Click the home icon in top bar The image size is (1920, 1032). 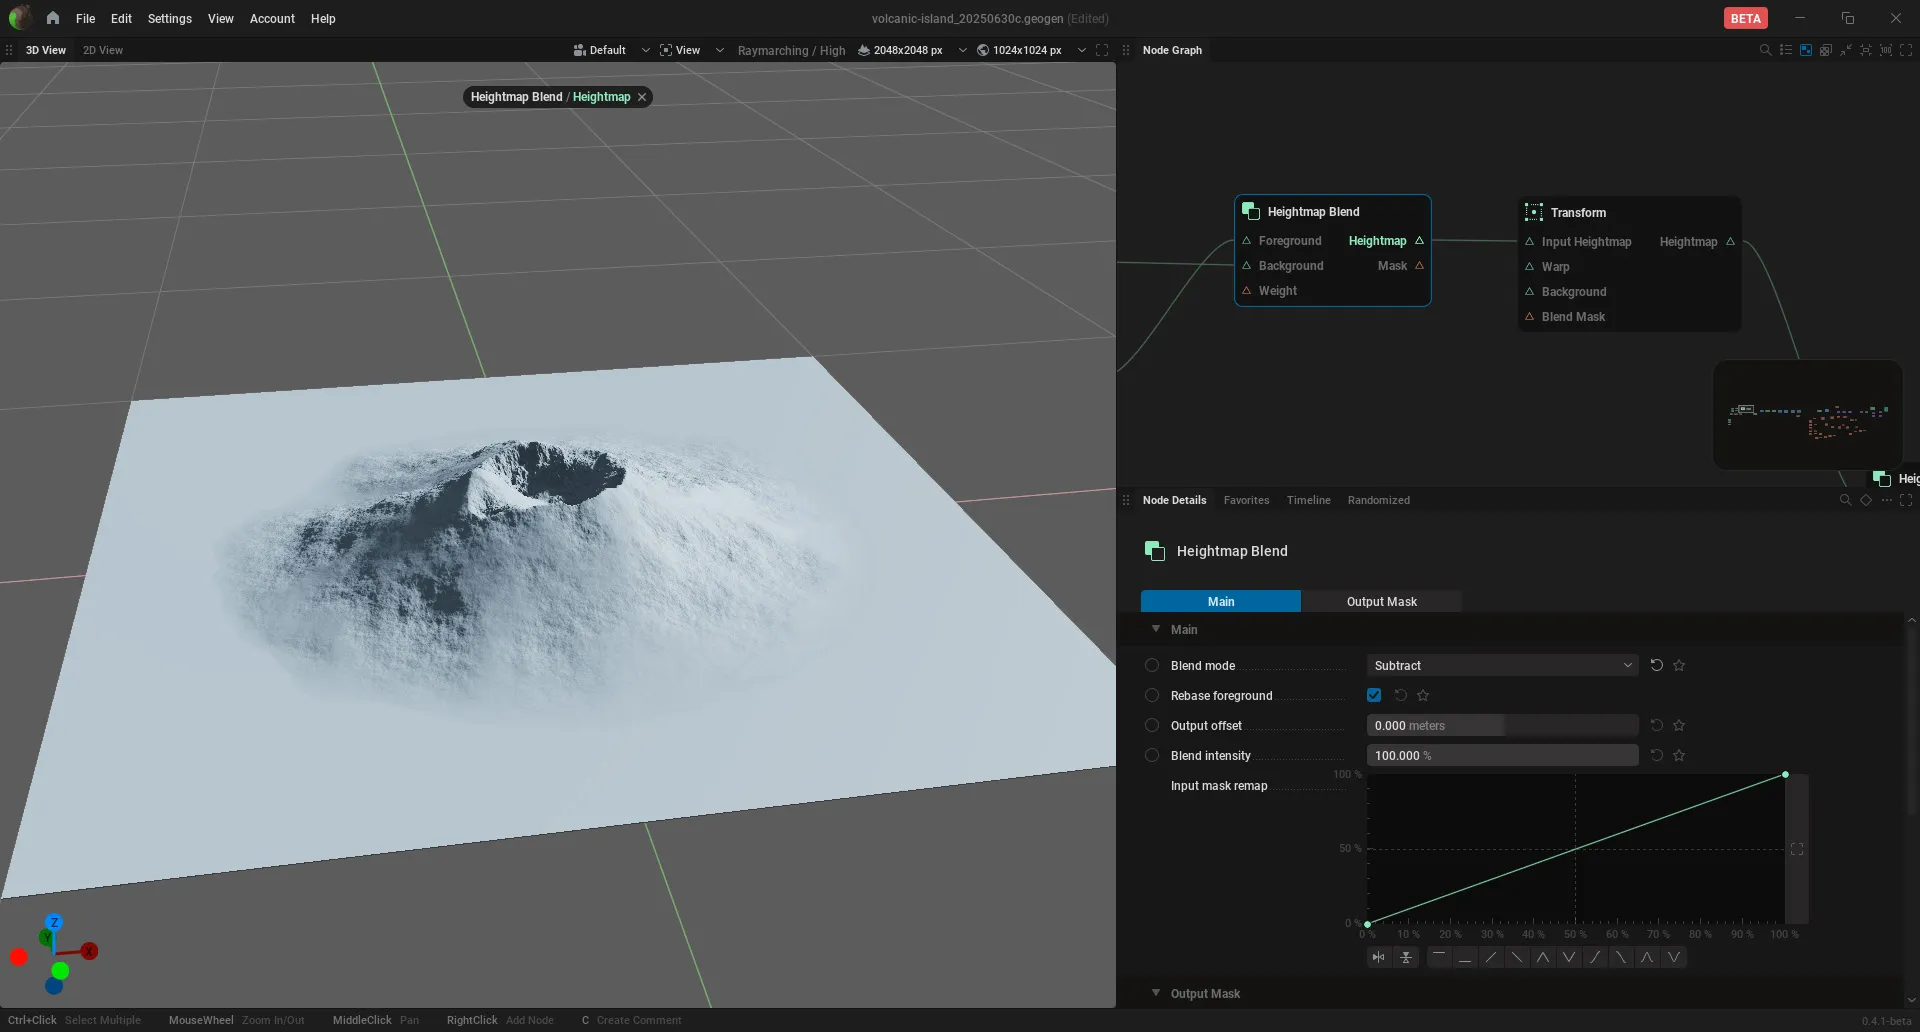pyautogui.click(x=53, y=18)
